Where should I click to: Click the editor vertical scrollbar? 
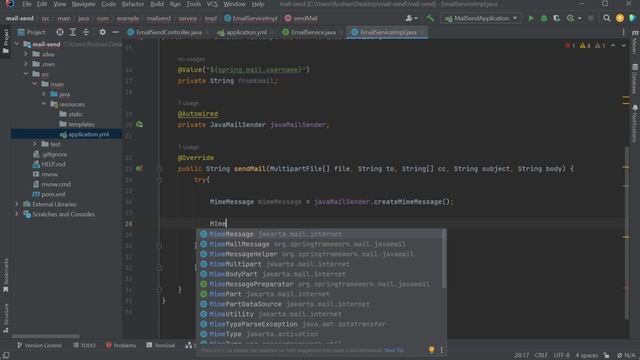click(626, 233)
